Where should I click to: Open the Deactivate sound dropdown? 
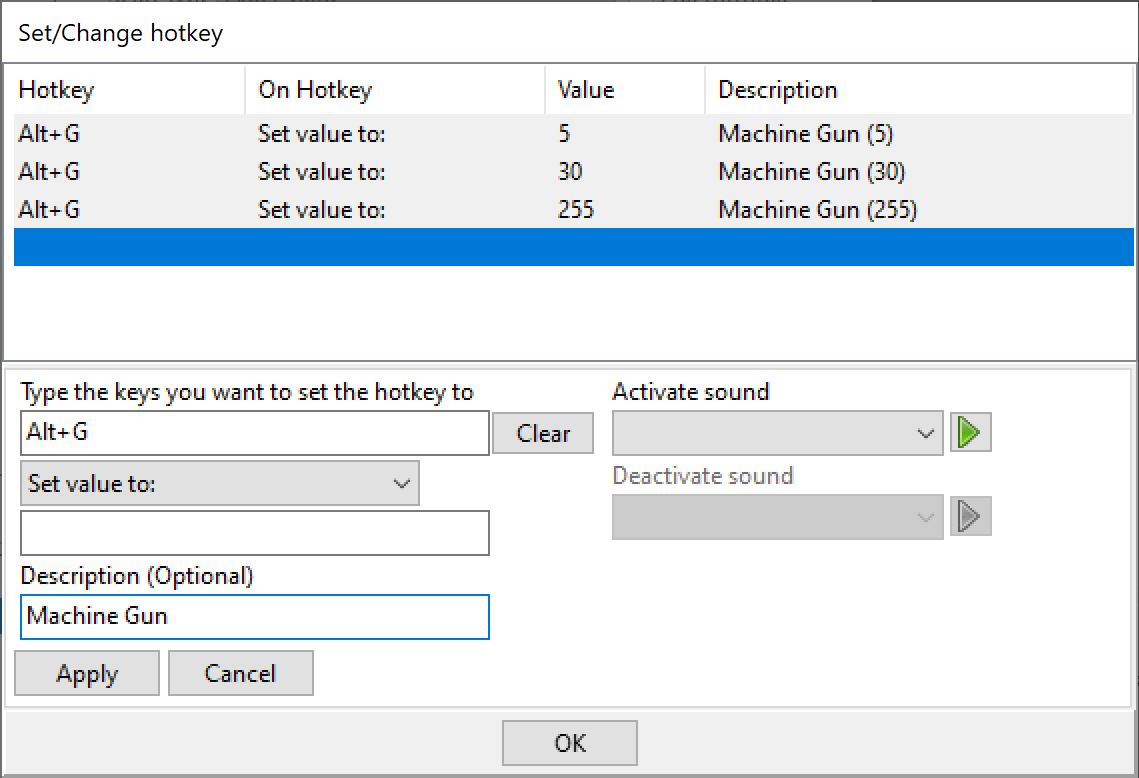coord(777,517)
